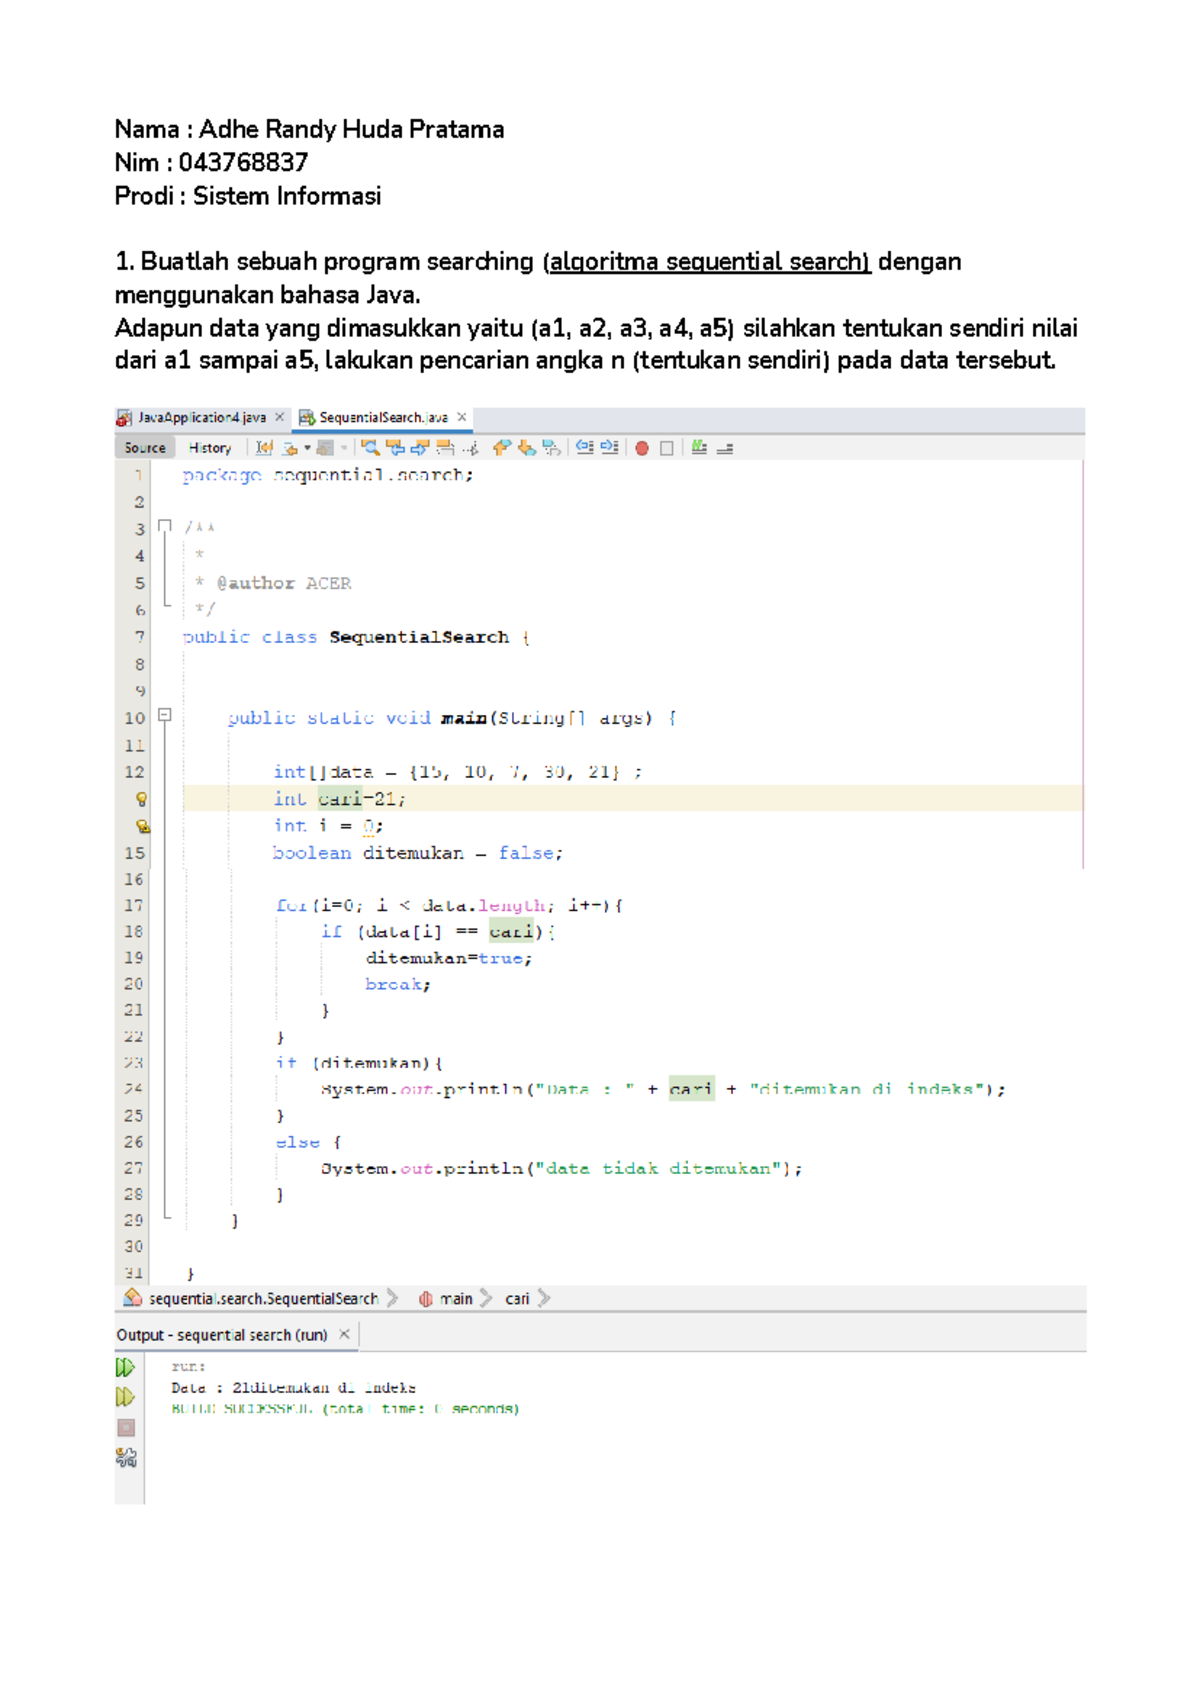This screenshot has height=1696, width=1200.
Task: Click Toggle Bookmark icon
Action: click(x=551, y=448)
